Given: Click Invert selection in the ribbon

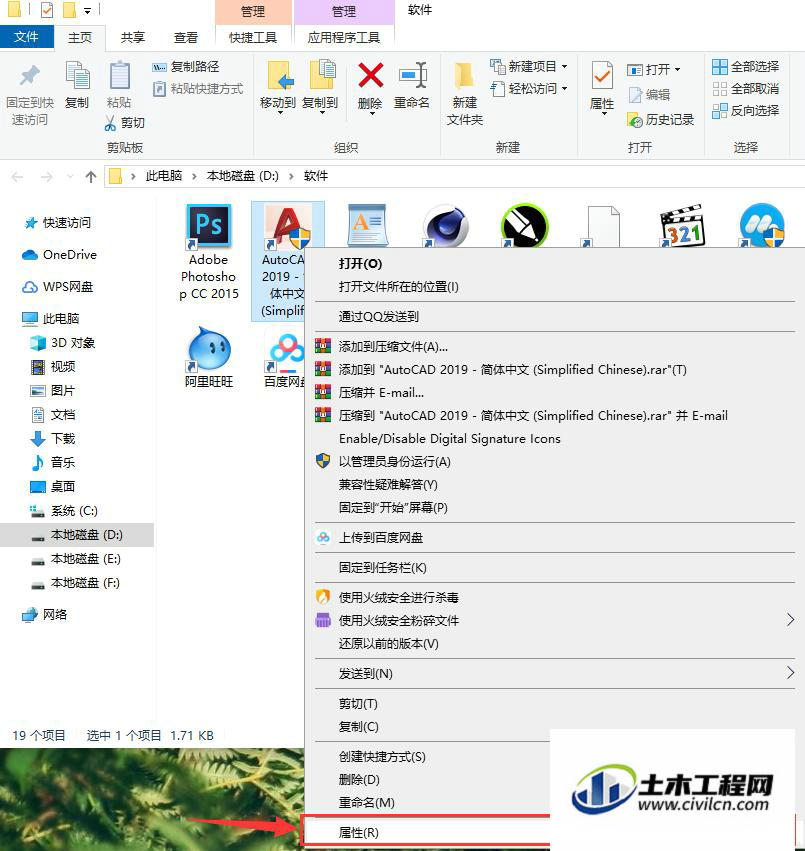Looking at the screenshot, I should [x=746, y=111].
